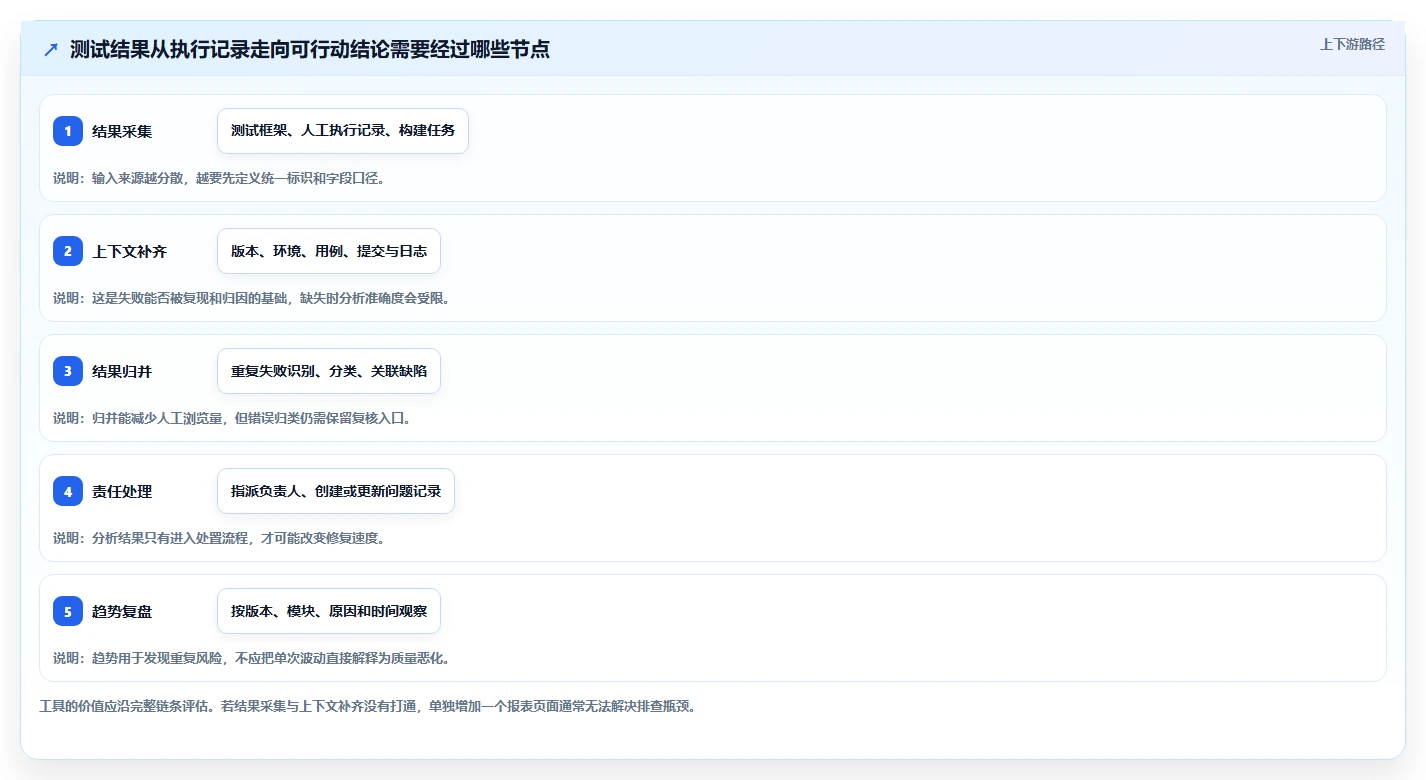Click the 趋势复盘 step title
Screen dimensions: 1426x780
(122, 611)
